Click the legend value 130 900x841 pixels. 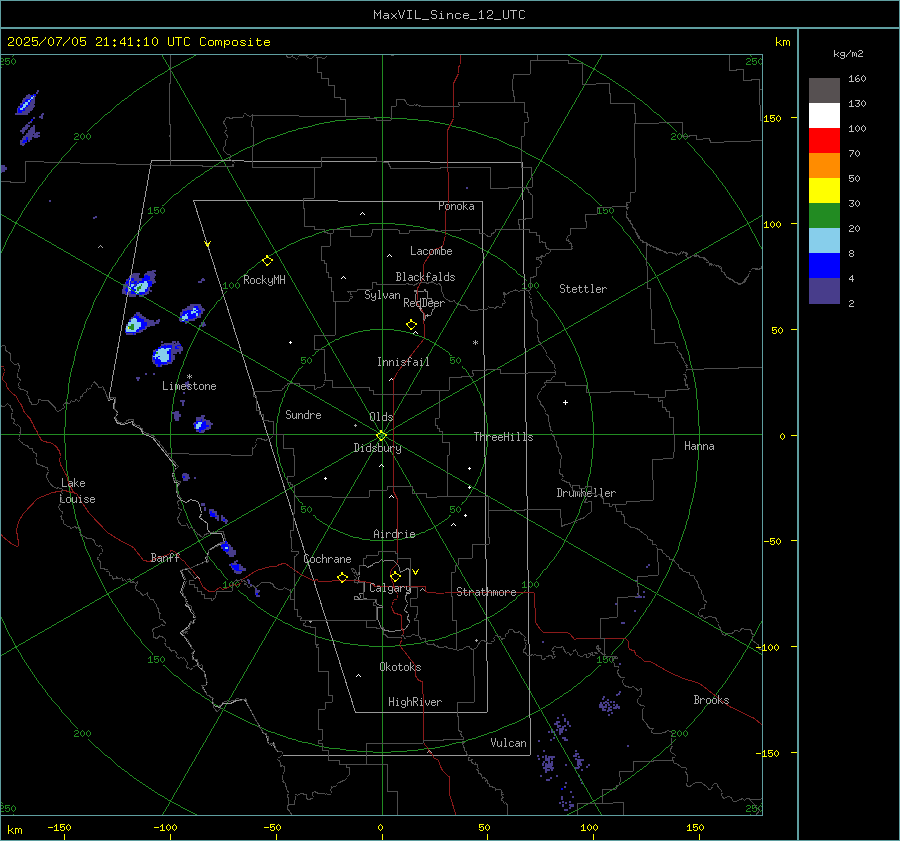point(857,104)
